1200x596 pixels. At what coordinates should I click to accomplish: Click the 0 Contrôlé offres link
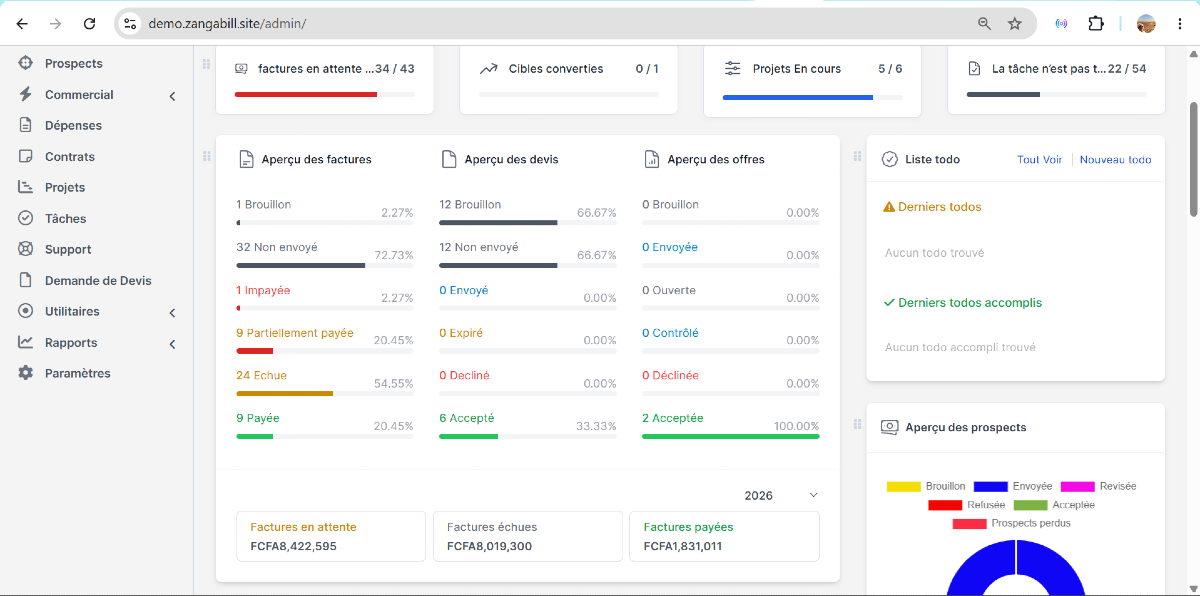point(671,333)
